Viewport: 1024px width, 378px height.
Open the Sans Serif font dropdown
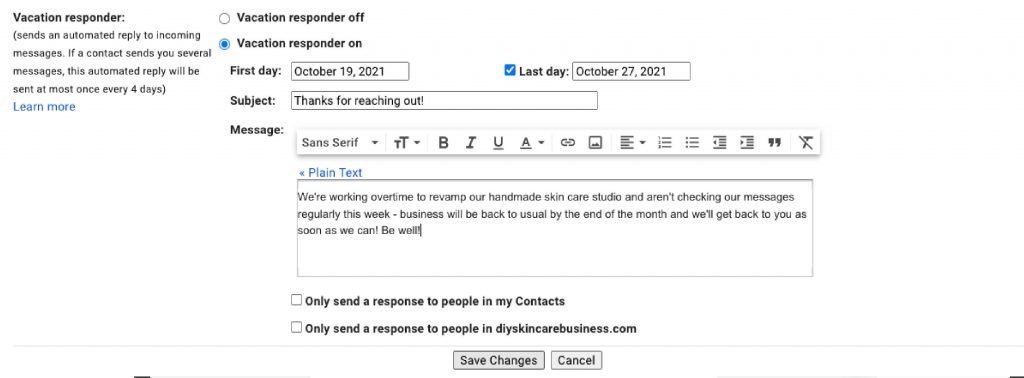click(340, 142)
